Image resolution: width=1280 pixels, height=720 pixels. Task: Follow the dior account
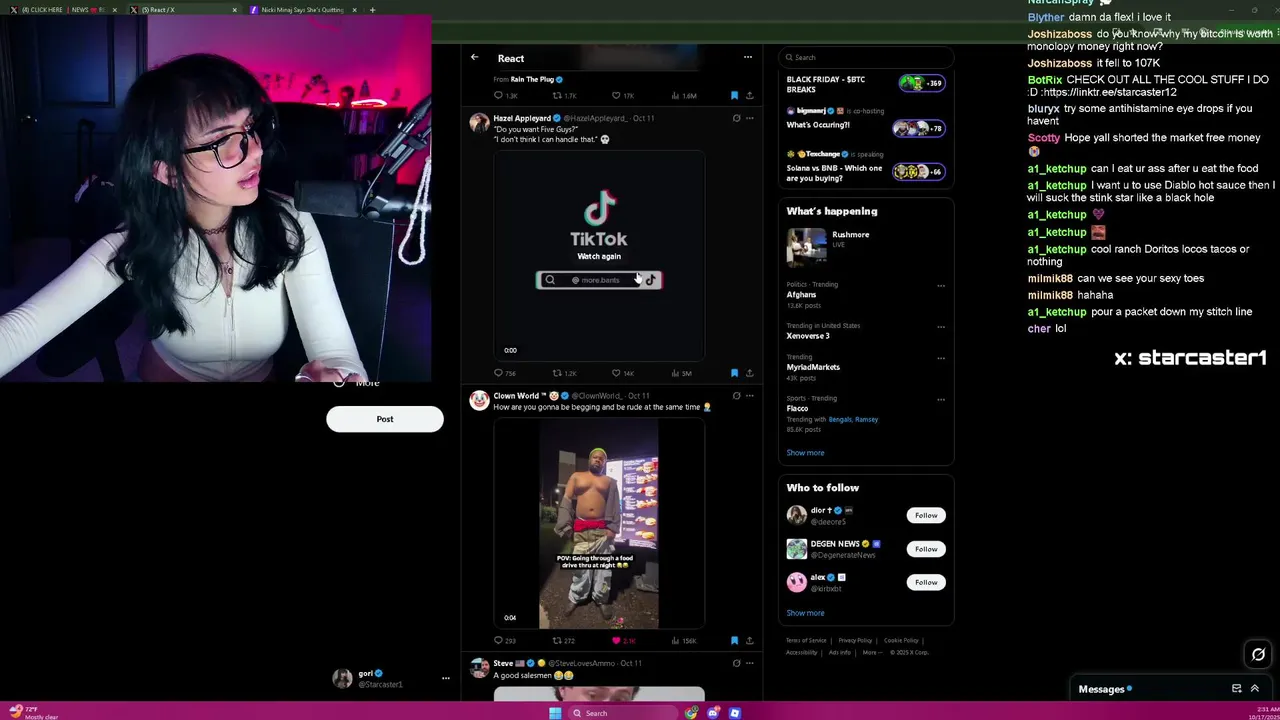tap(926, 515)
